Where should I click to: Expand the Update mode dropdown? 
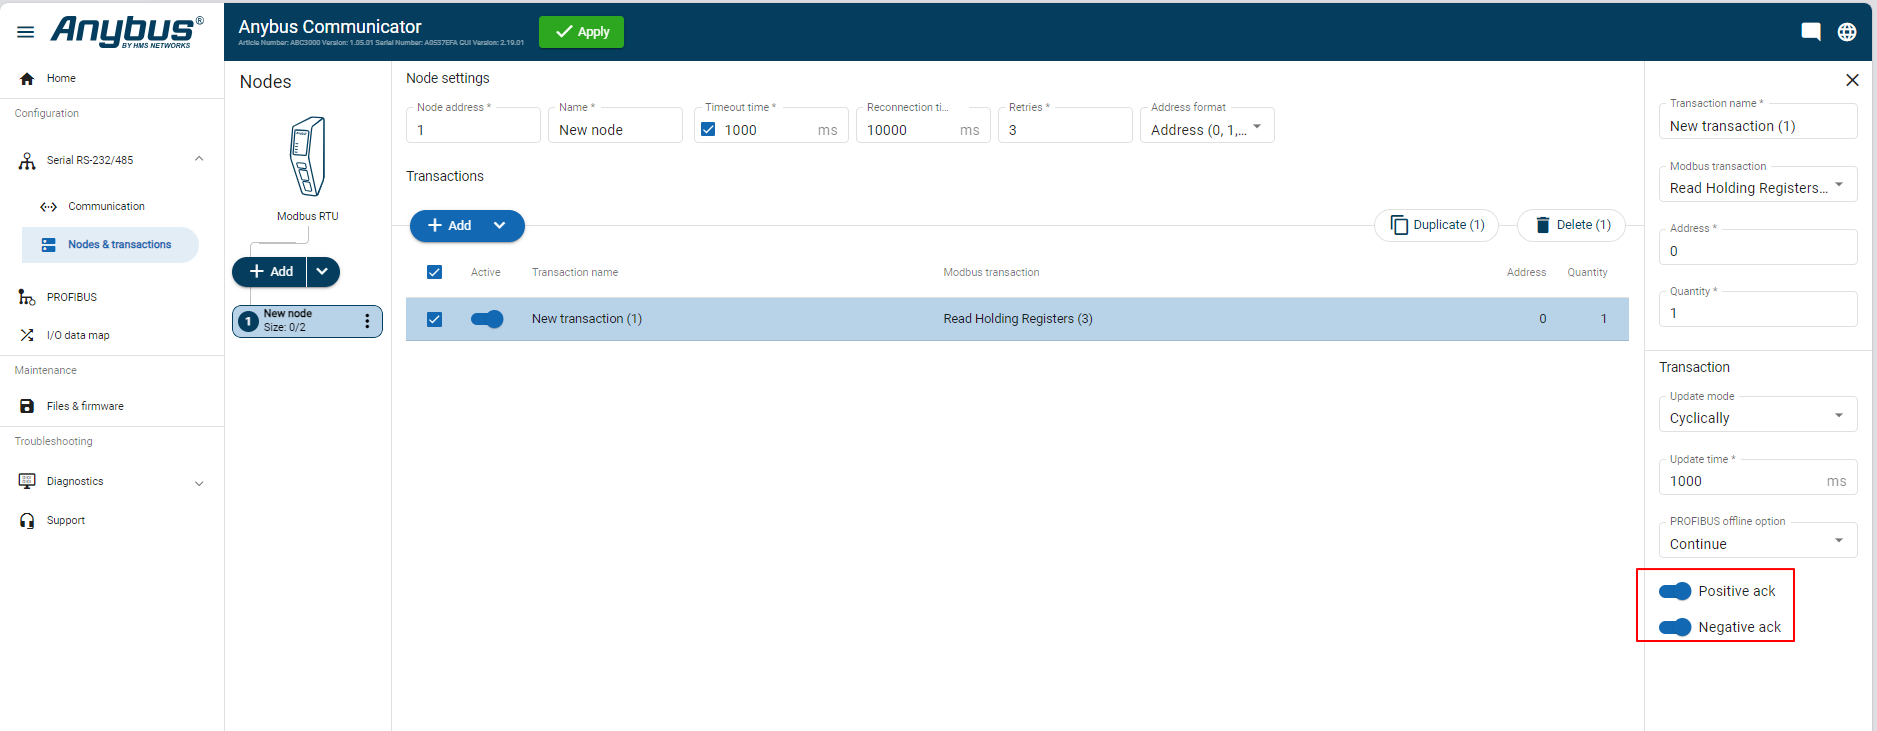point(1757,417)
